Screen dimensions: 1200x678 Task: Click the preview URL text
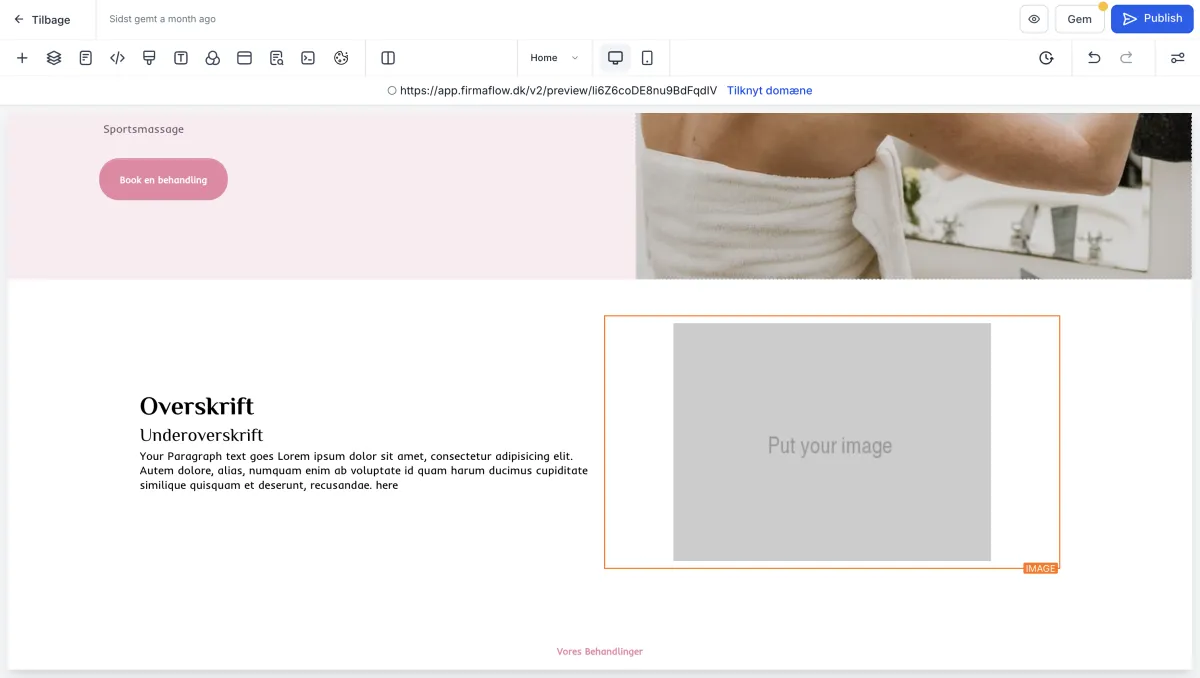pyautogui.click(x=558, y=90)
